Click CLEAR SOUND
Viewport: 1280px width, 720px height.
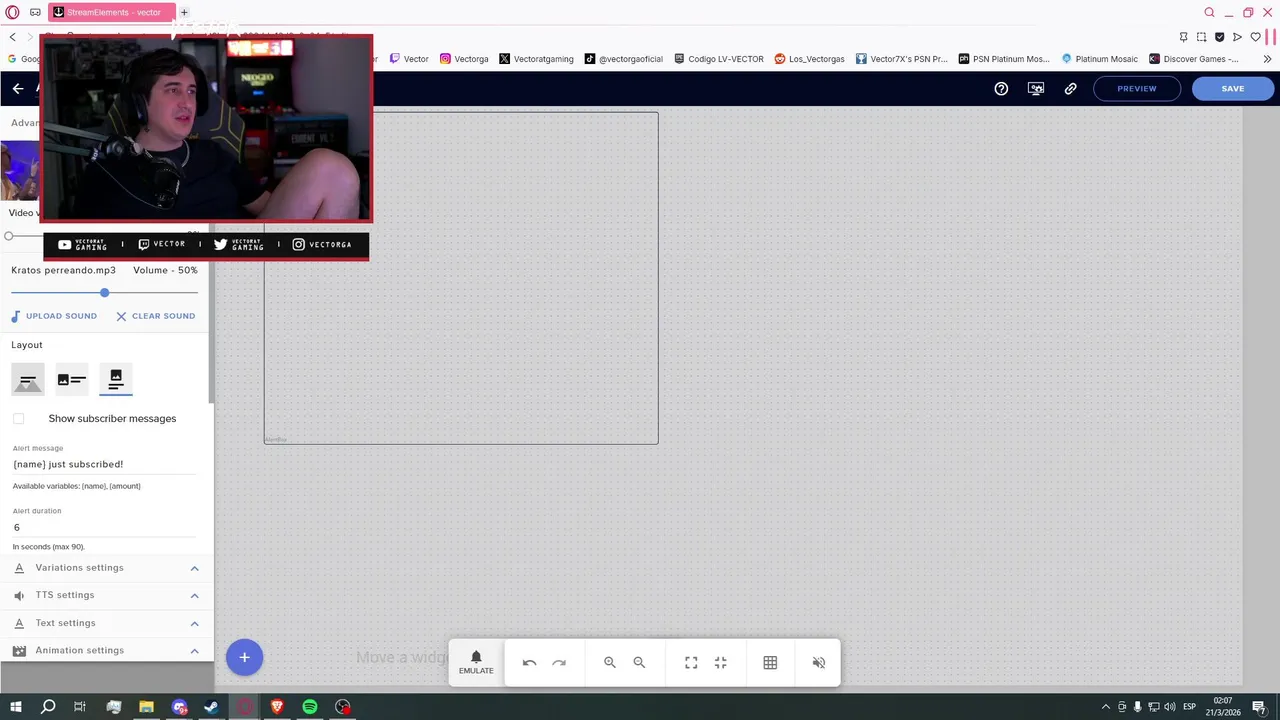click(x=155, y=316)
